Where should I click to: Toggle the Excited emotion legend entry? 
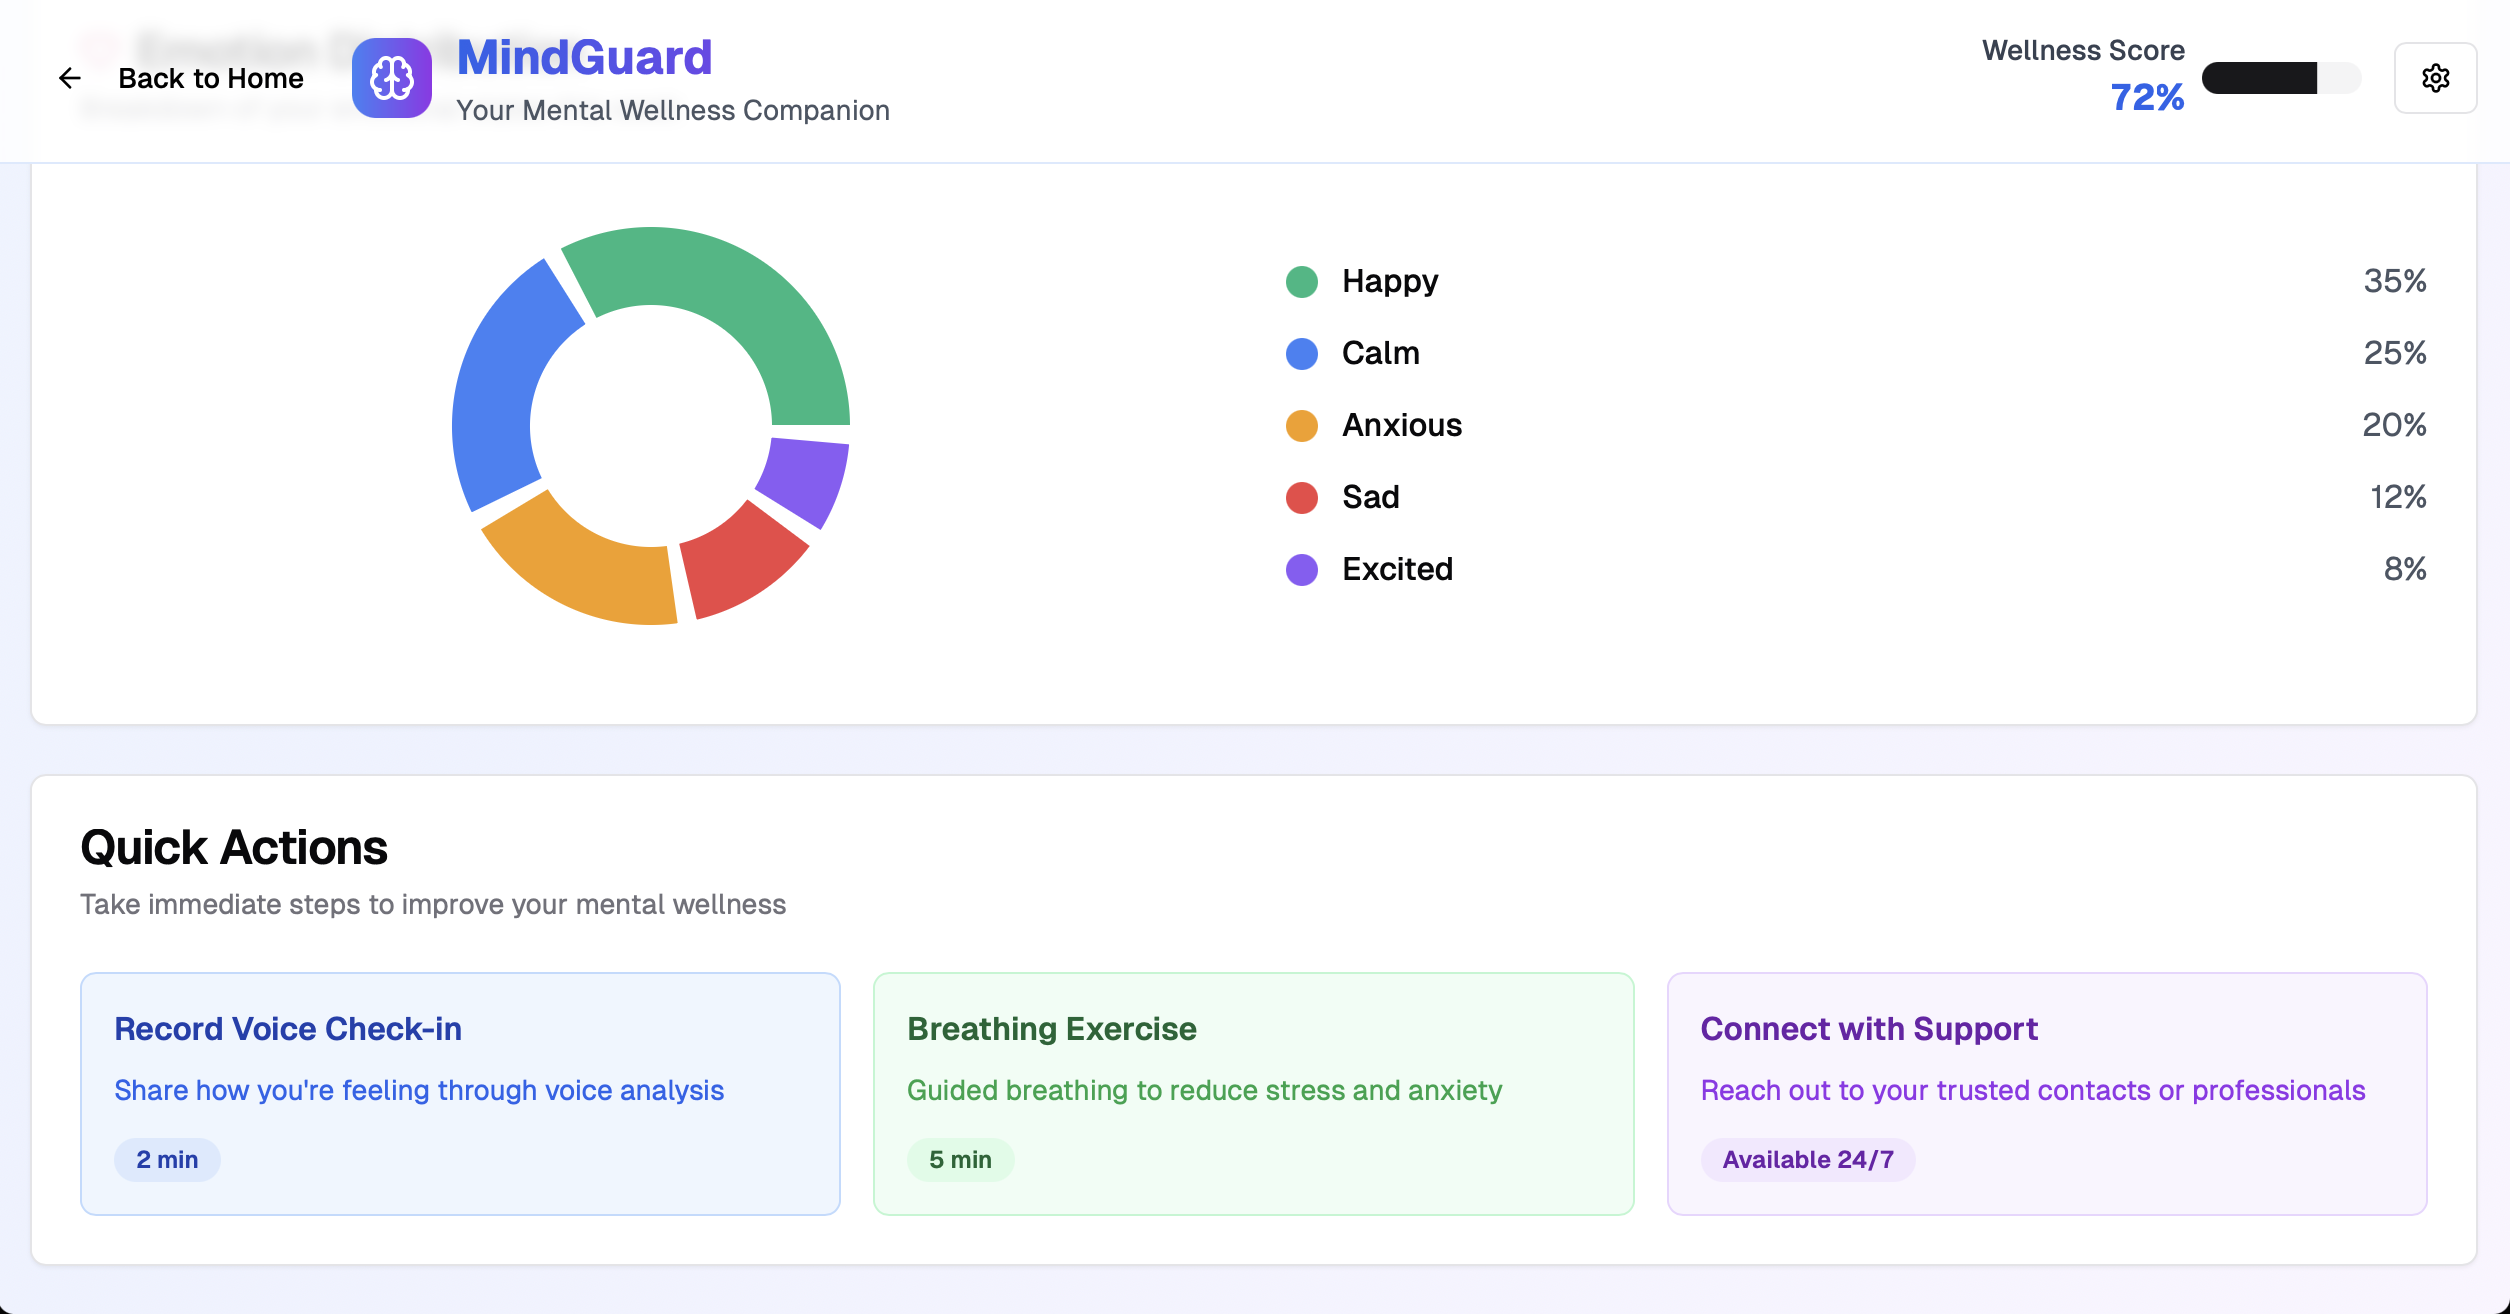(1397, 569)
